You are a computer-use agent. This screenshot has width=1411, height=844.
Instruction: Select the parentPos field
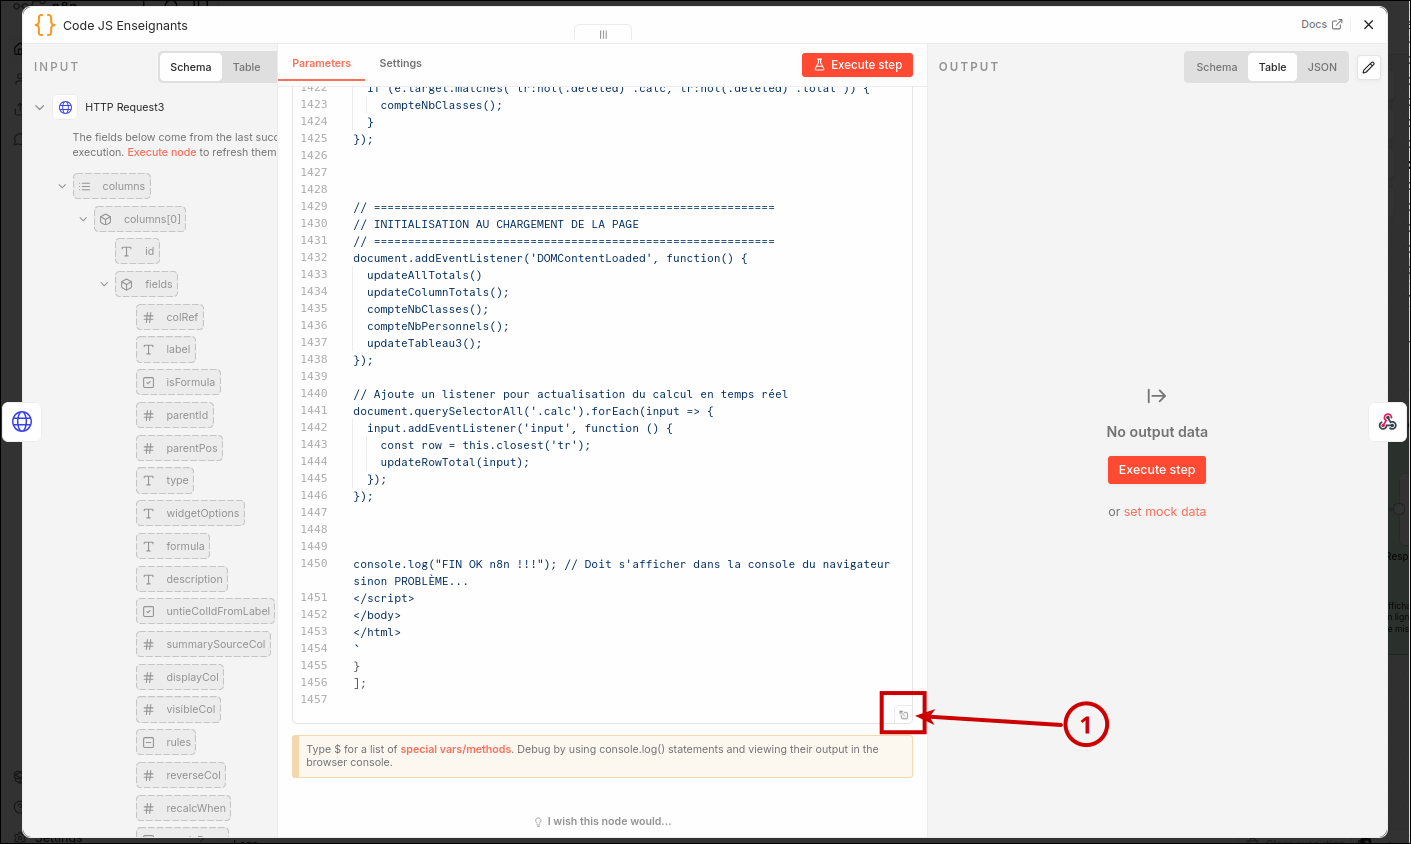tap(179, 448)
